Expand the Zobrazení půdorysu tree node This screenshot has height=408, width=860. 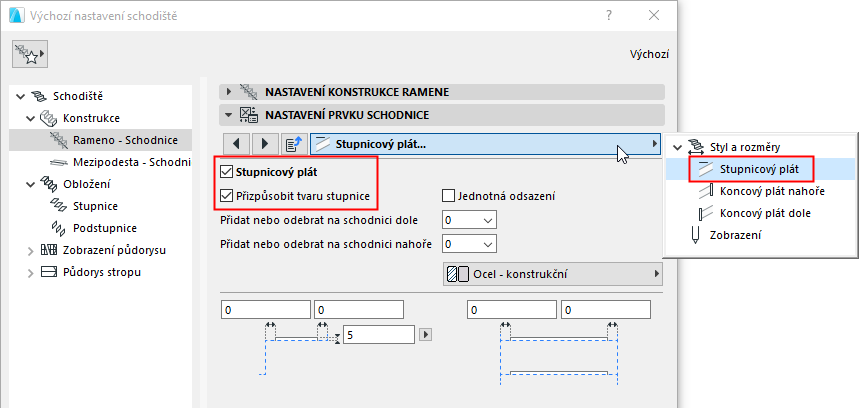pyautogui.click(x=31, y=251)
